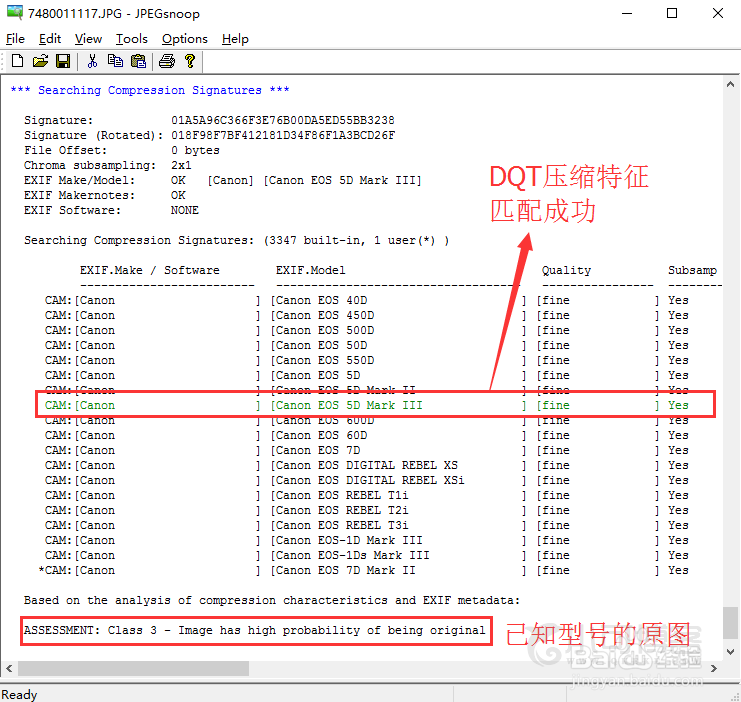This screenshot has width=741, height=702.
Task: Click the EXIF Make/Model line
Action: coord(223,180)
